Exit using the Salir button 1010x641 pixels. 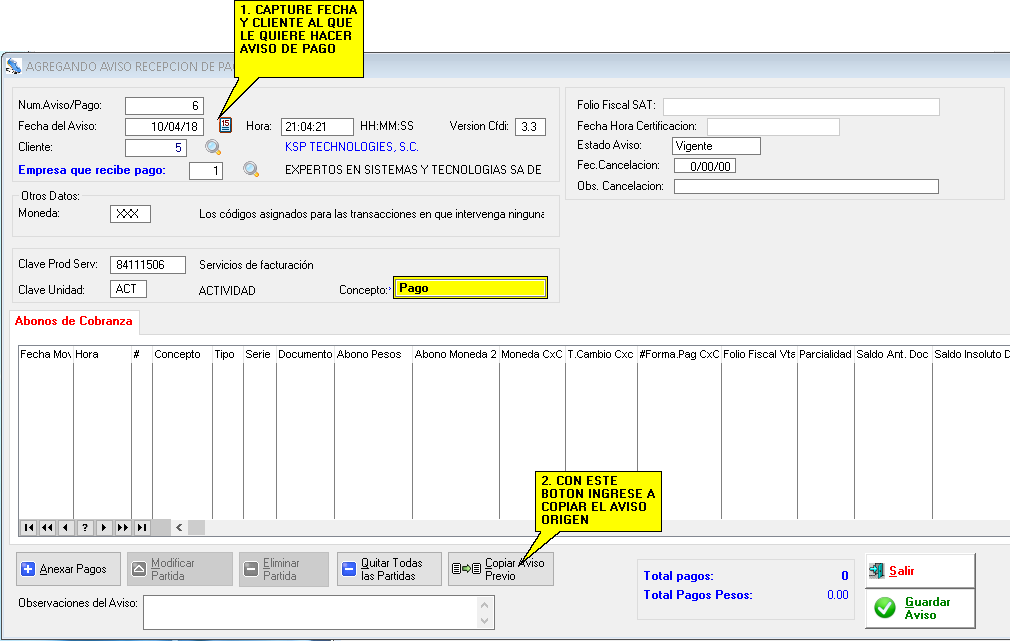tap(920, 571)
